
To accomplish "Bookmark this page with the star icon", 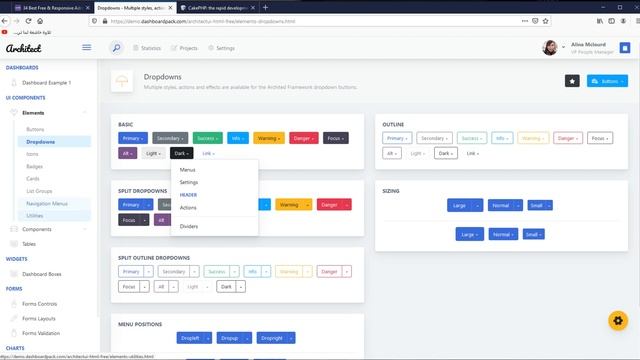I will coord(545,21).
